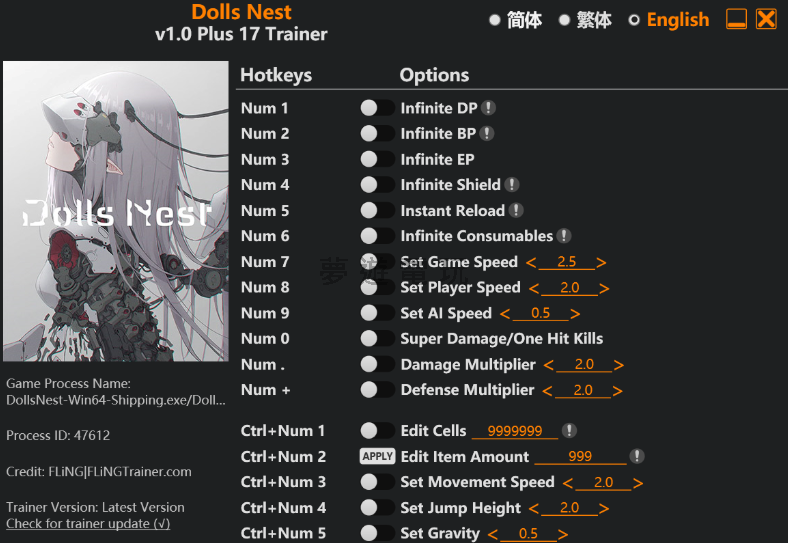Viewport: 788px width, 543px height.
Task: Toggle Super Damage/One Hit Kills on
Action: (377, 338)
